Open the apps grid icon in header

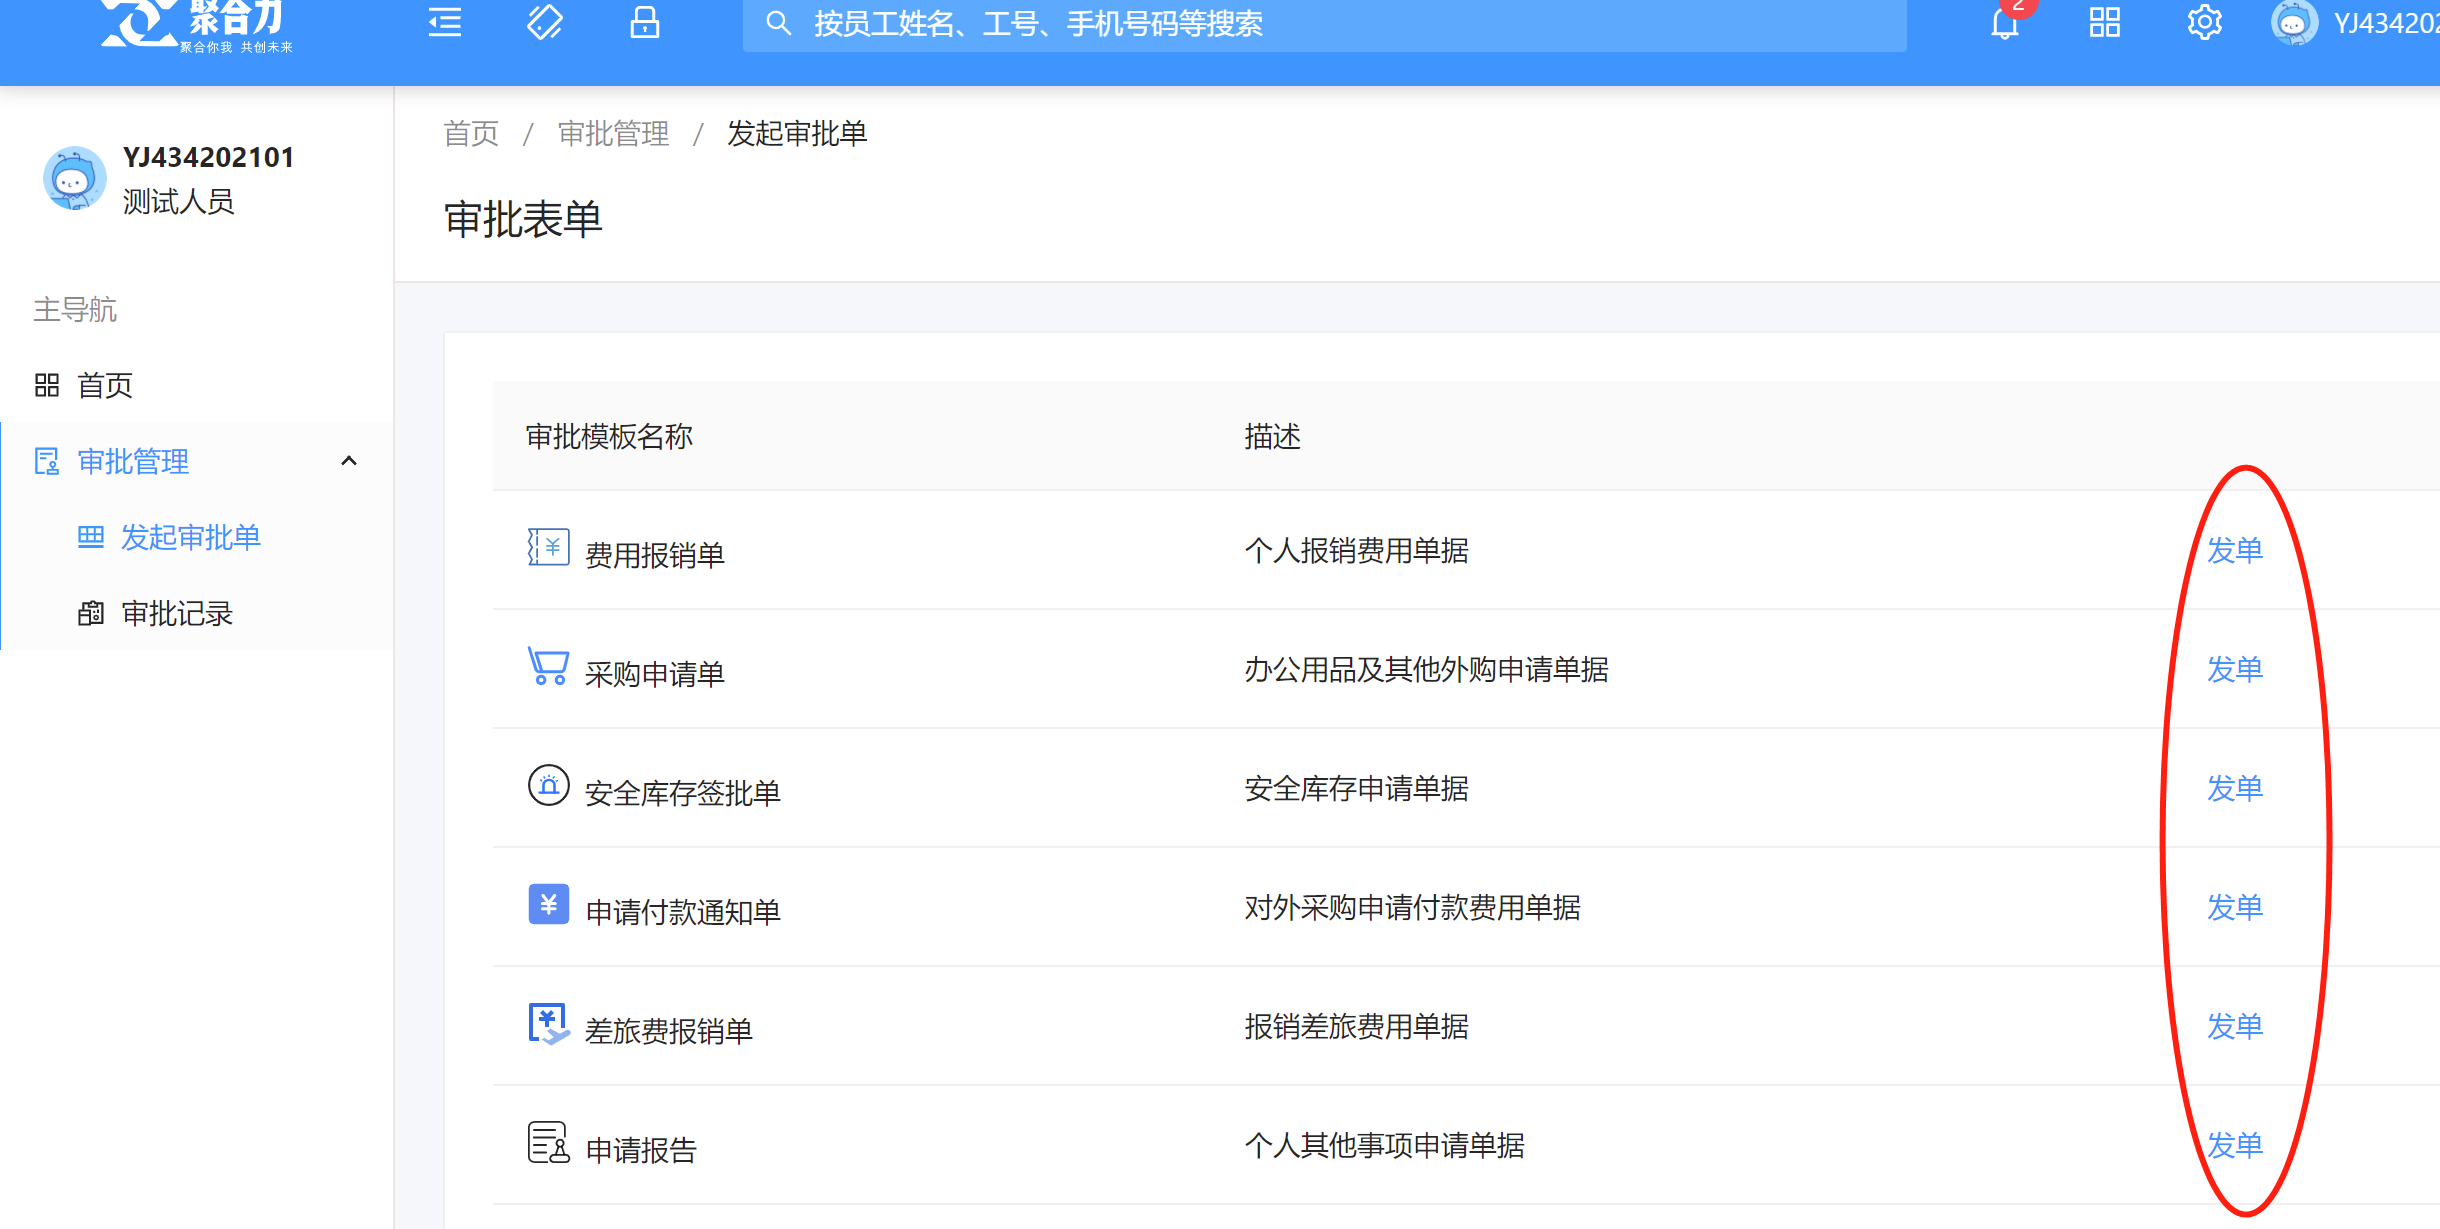(2104, 22)
